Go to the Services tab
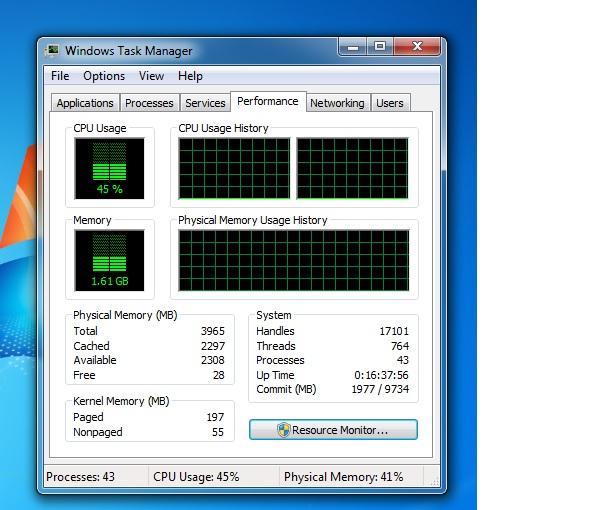614x510 pixels. pos(205,103)
